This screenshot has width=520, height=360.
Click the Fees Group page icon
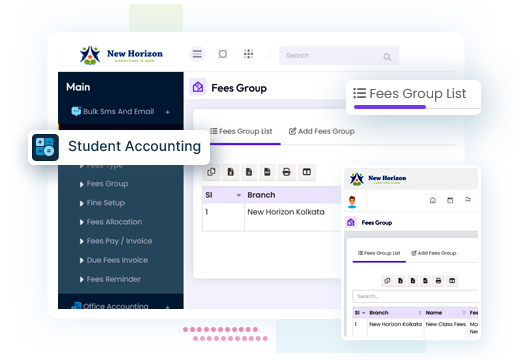pyautogui.click(x=198, y=87)
